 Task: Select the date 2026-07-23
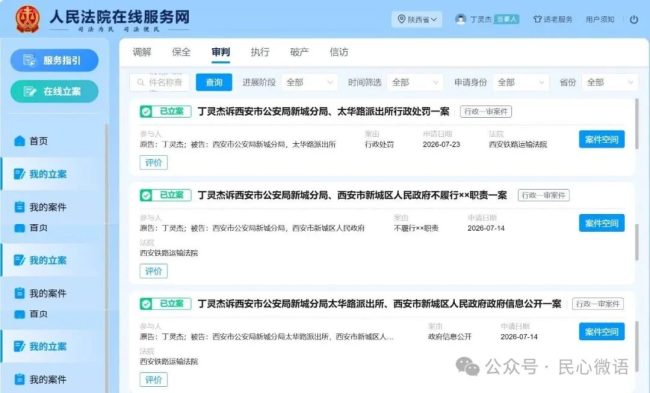click(x=441, y=145)
